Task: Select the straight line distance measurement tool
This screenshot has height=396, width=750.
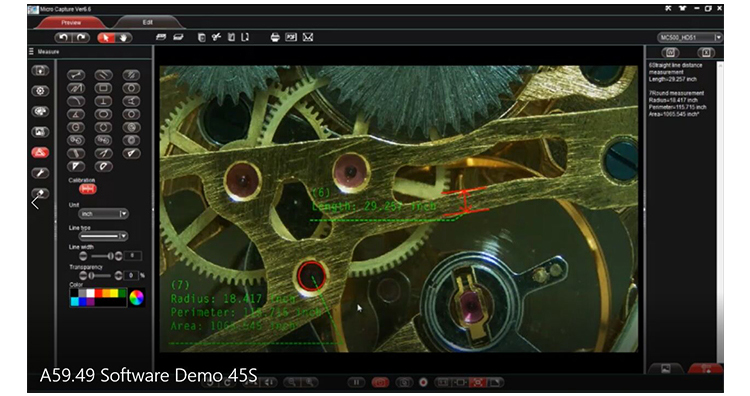Action: tap(76, 75)
